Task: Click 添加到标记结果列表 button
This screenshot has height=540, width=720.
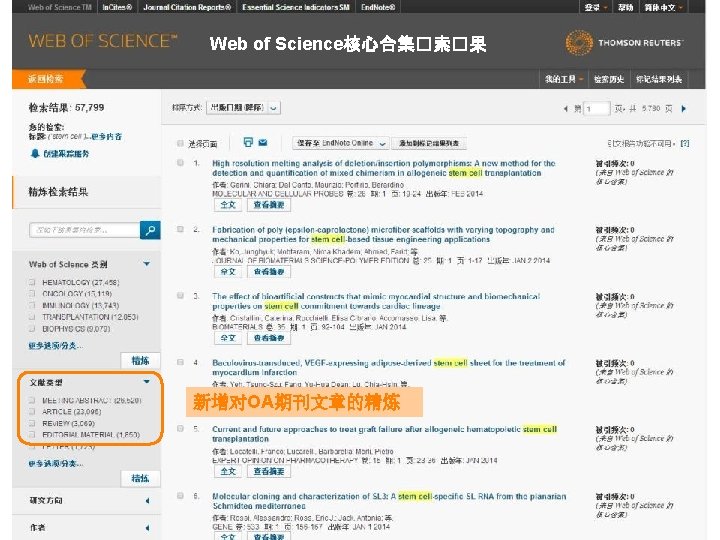Action: pos(429,143)
